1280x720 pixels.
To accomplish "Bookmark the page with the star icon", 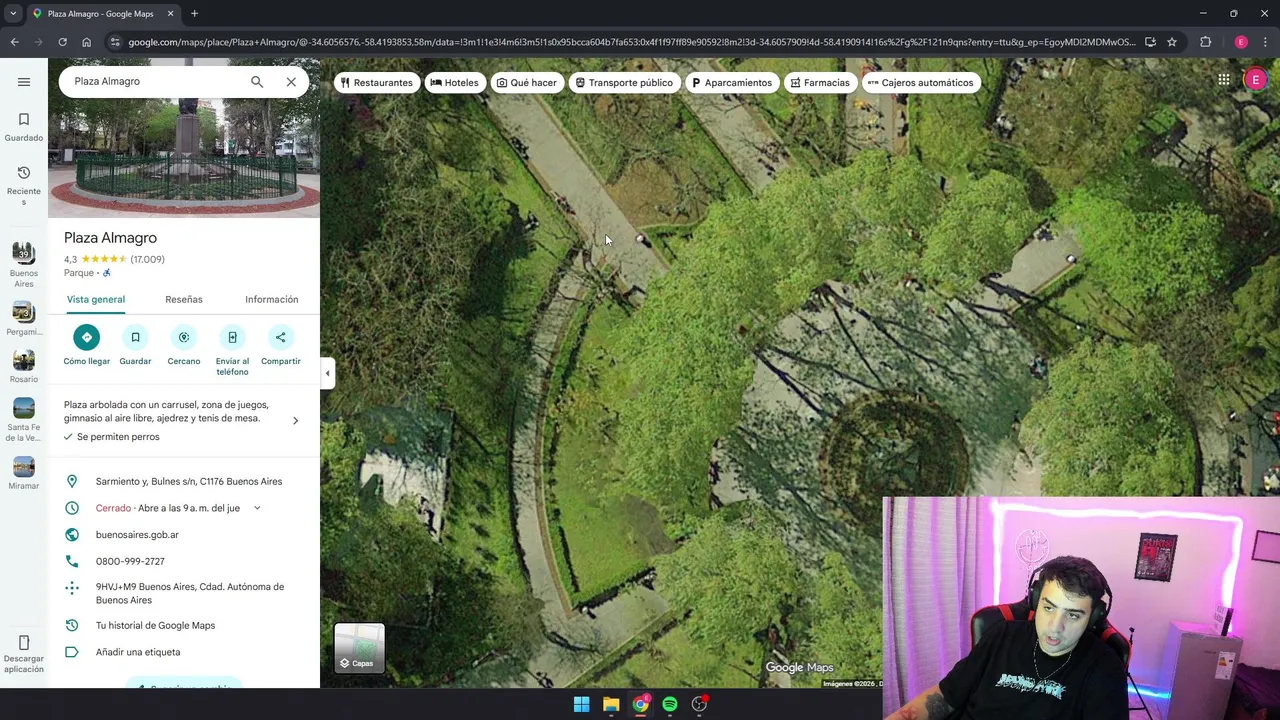I will pyautogui.click(x=1172, y=42).
